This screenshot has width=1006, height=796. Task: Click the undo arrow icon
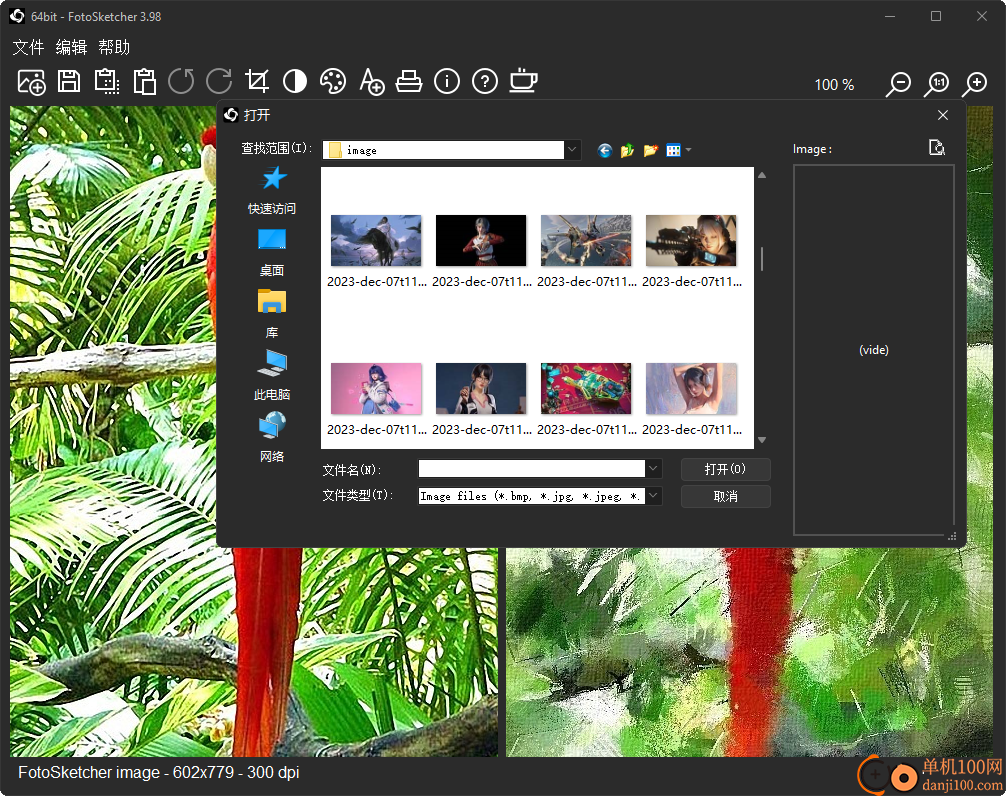click(182, 82)
